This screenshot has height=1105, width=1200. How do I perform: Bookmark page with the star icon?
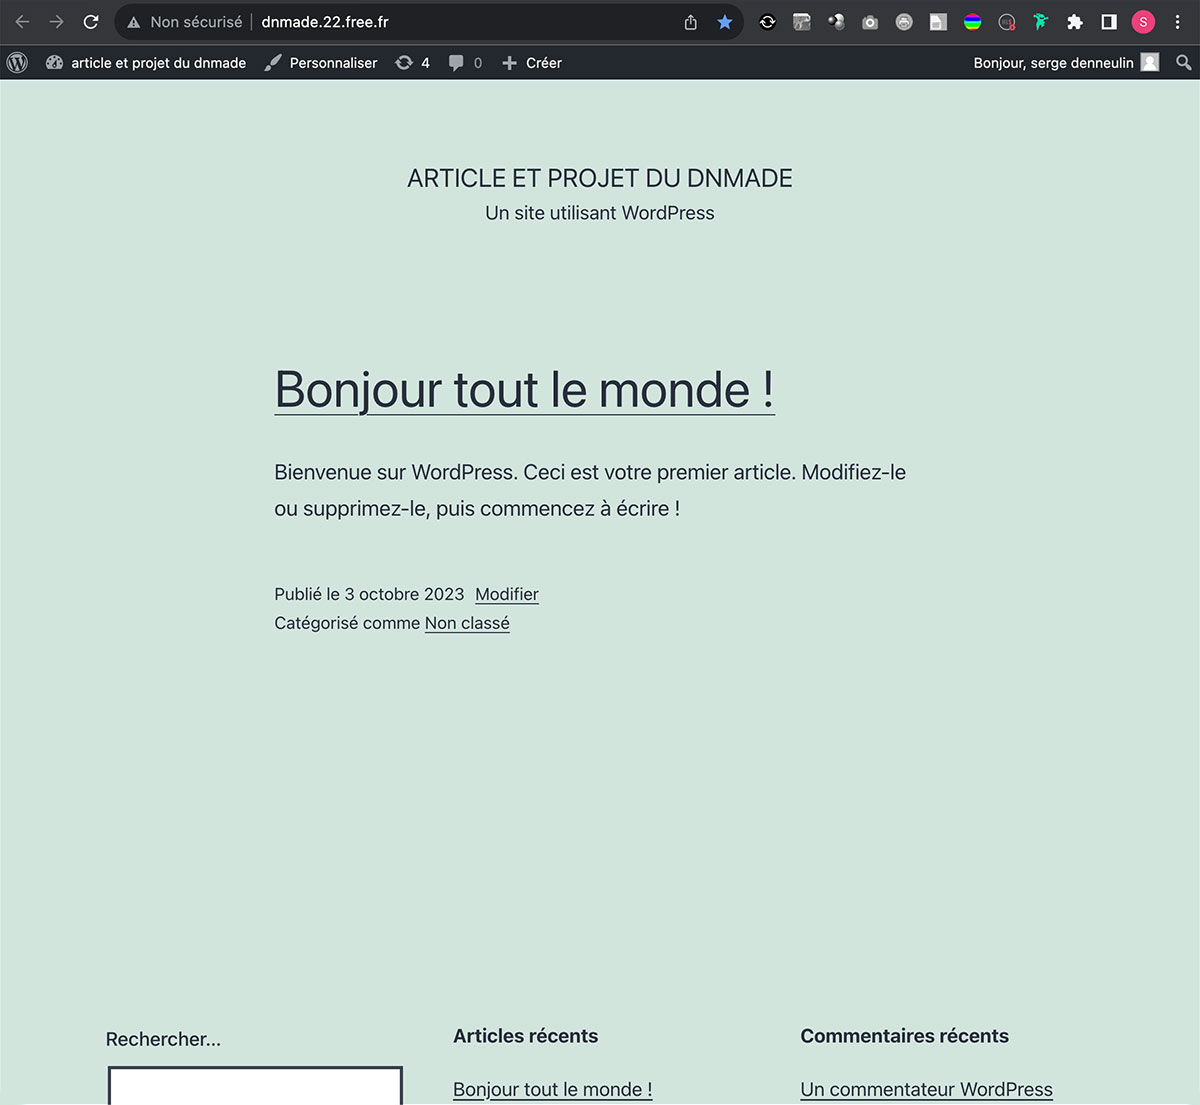(x=725, y=22)
